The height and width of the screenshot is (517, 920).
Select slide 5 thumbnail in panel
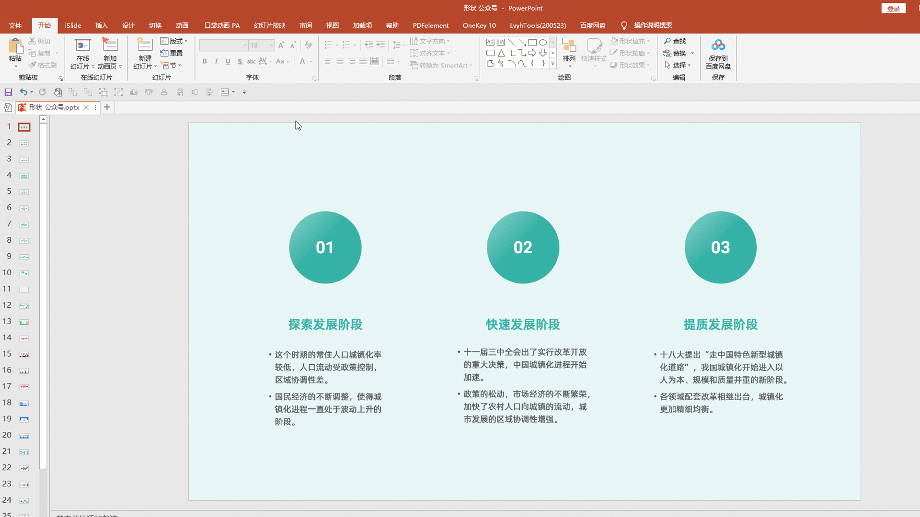pyautogui.click(x=24, y=192)
